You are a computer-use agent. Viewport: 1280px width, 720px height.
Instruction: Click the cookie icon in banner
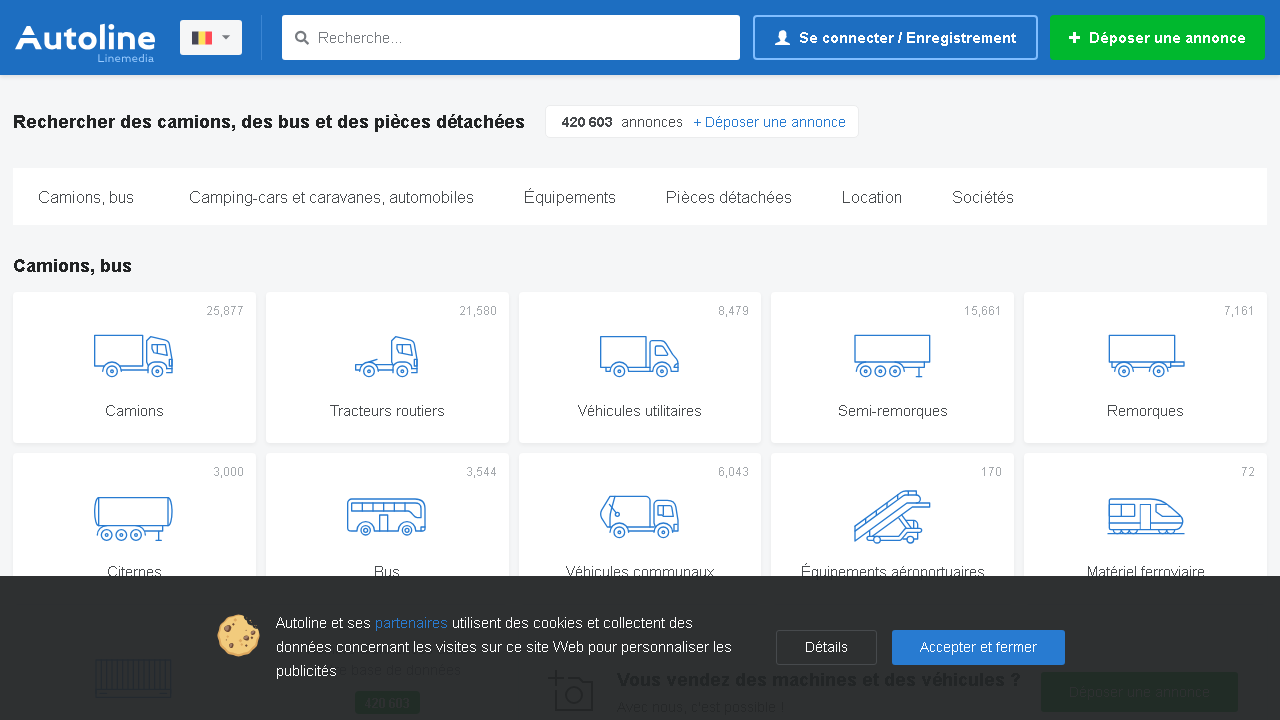click(238, 635)
